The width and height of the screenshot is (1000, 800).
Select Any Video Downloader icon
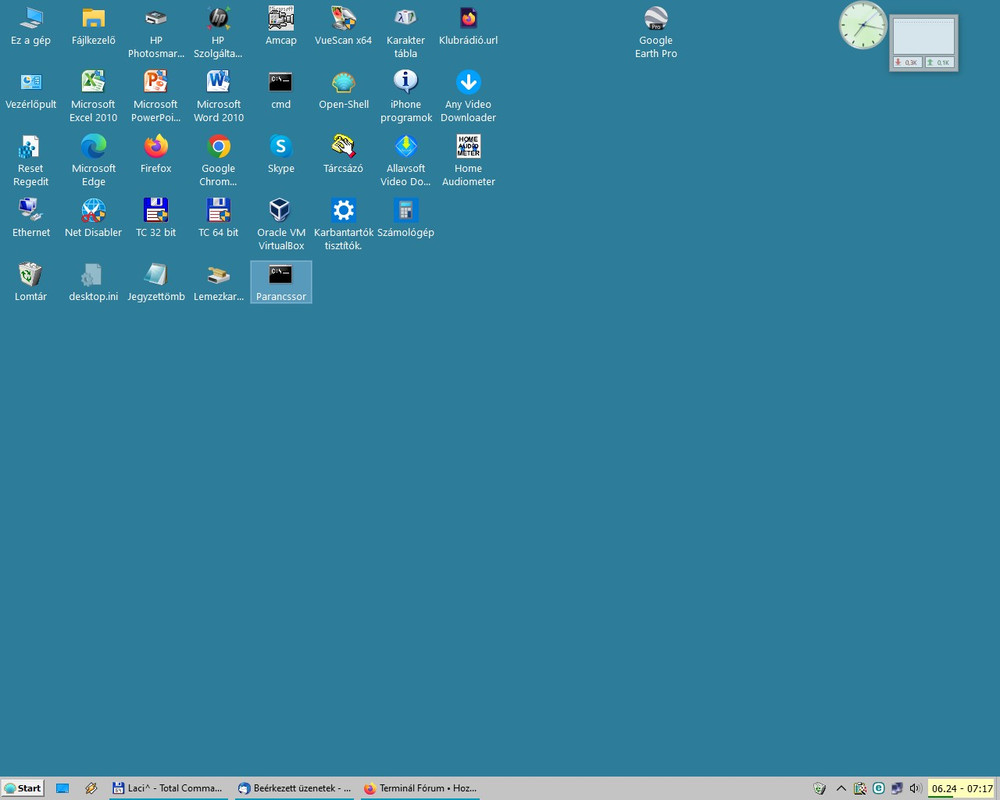pyautogui.click(x=468, y=97)
